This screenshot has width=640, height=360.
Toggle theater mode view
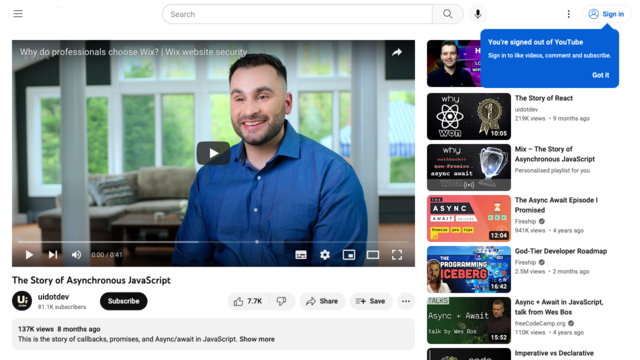point(373,255)
